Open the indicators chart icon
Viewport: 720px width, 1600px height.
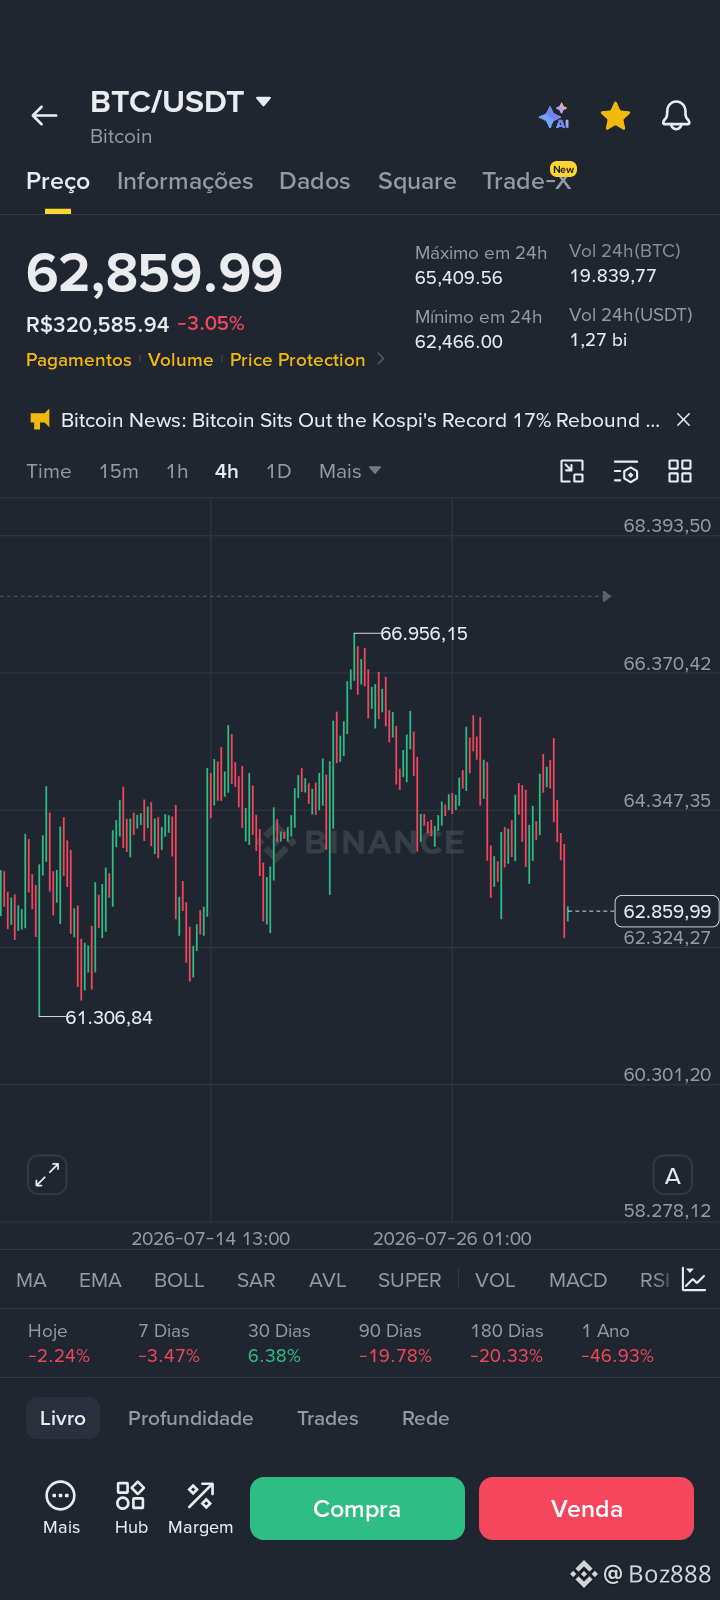click(694, 1279)
